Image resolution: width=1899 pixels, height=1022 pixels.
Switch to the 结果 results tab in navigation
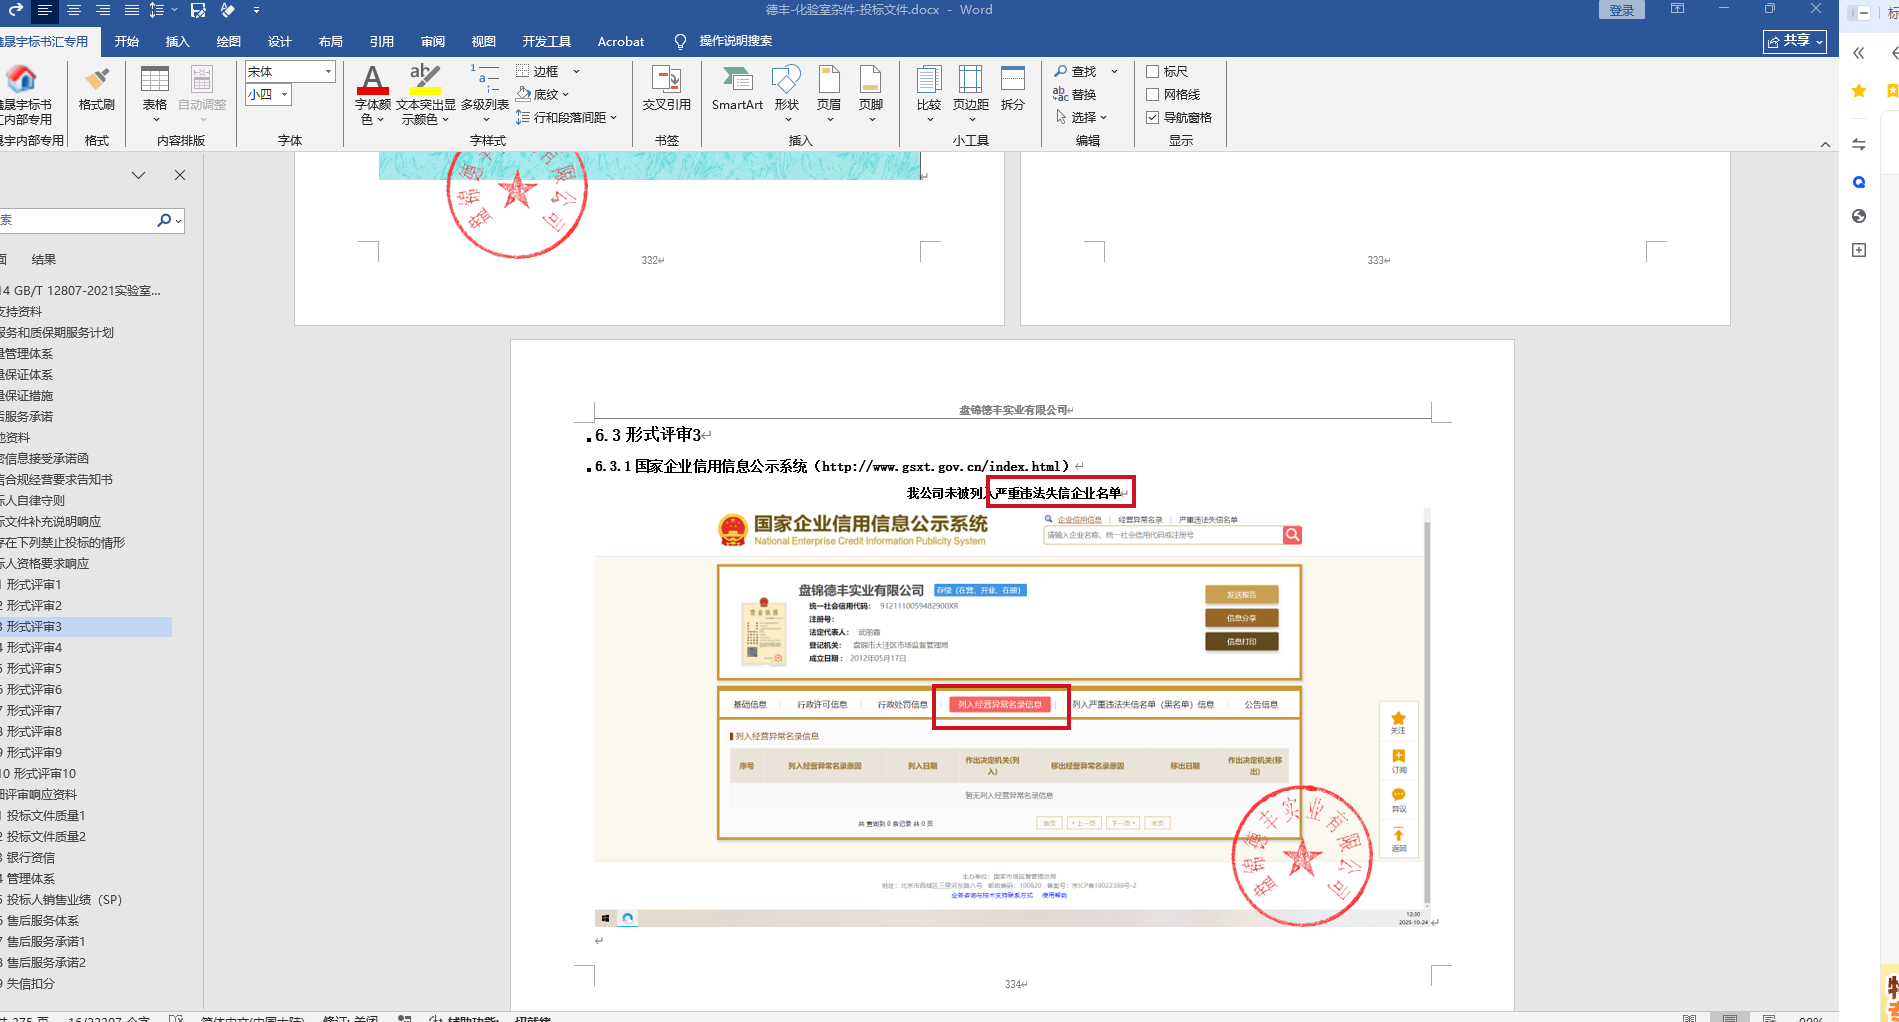click(x=44, y=259)
